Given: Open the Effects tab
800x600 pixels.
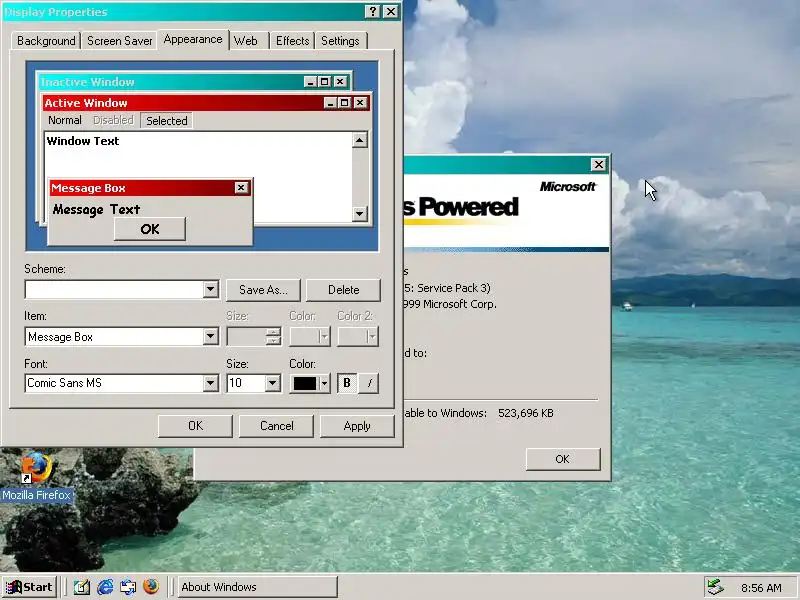Looking at the screenshot, I should (x=292, y=41).
